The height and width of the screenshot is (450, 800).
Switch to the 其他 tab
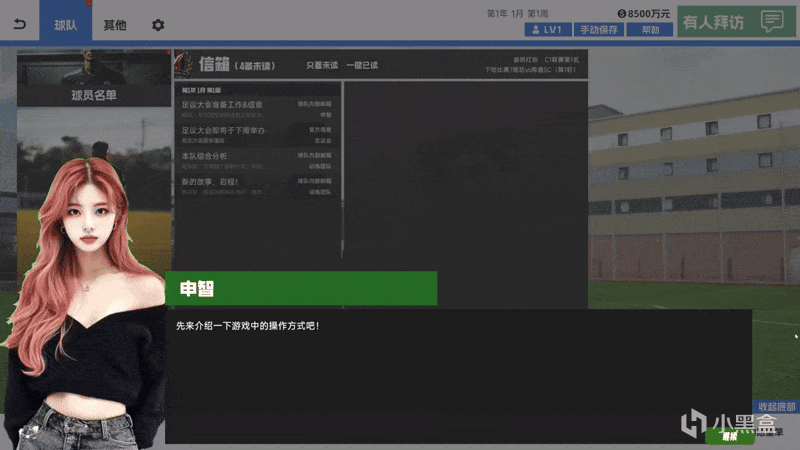pyautogui.click(x=115, y=24)
